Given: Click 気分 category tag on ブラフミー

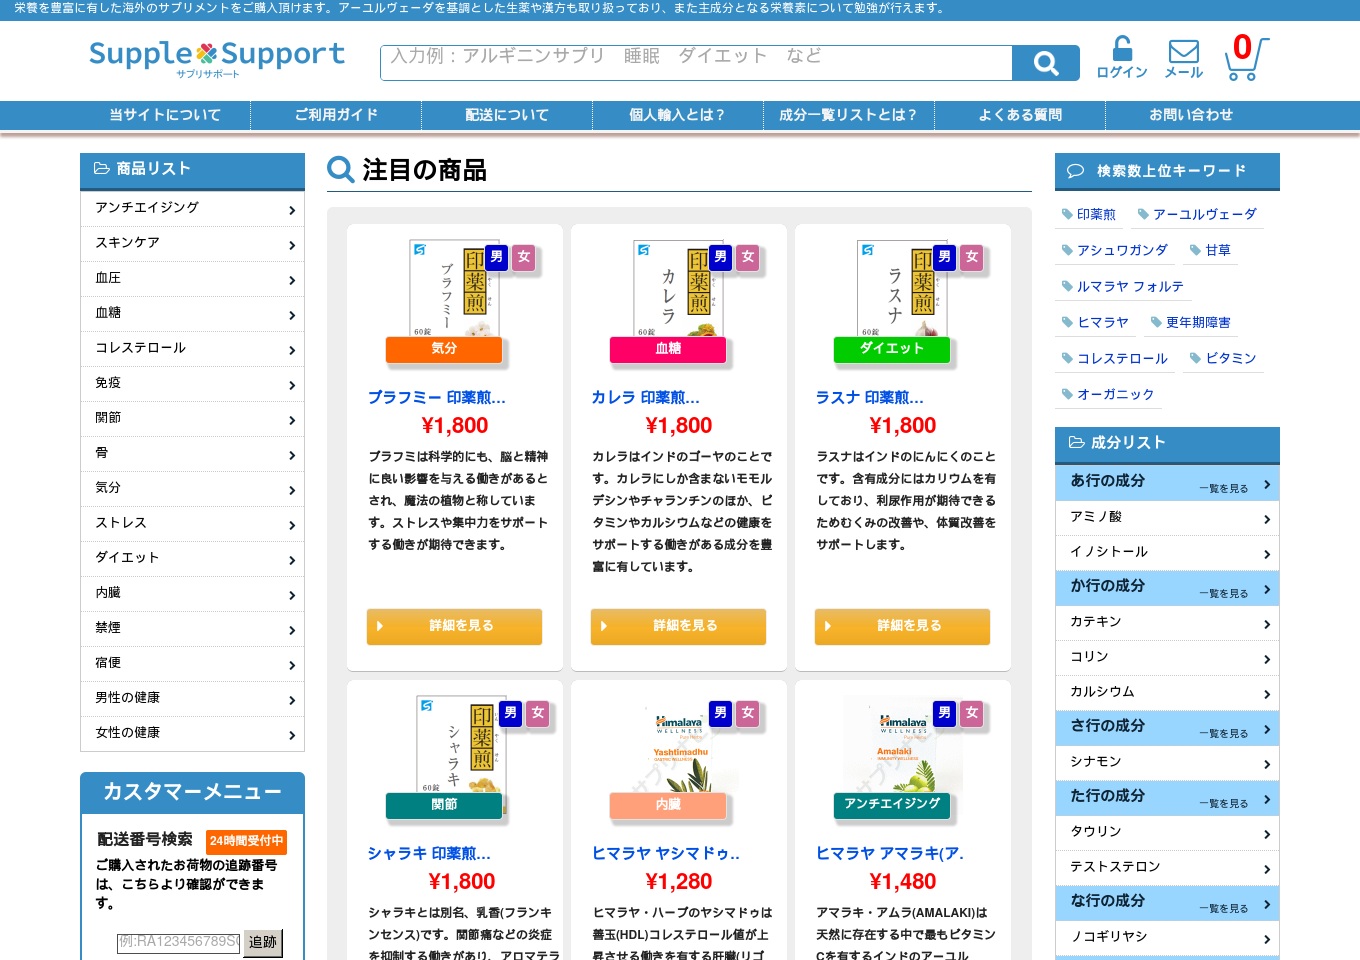Looking at the screenshot, I should pyautogui.click(x=444, y=349).
